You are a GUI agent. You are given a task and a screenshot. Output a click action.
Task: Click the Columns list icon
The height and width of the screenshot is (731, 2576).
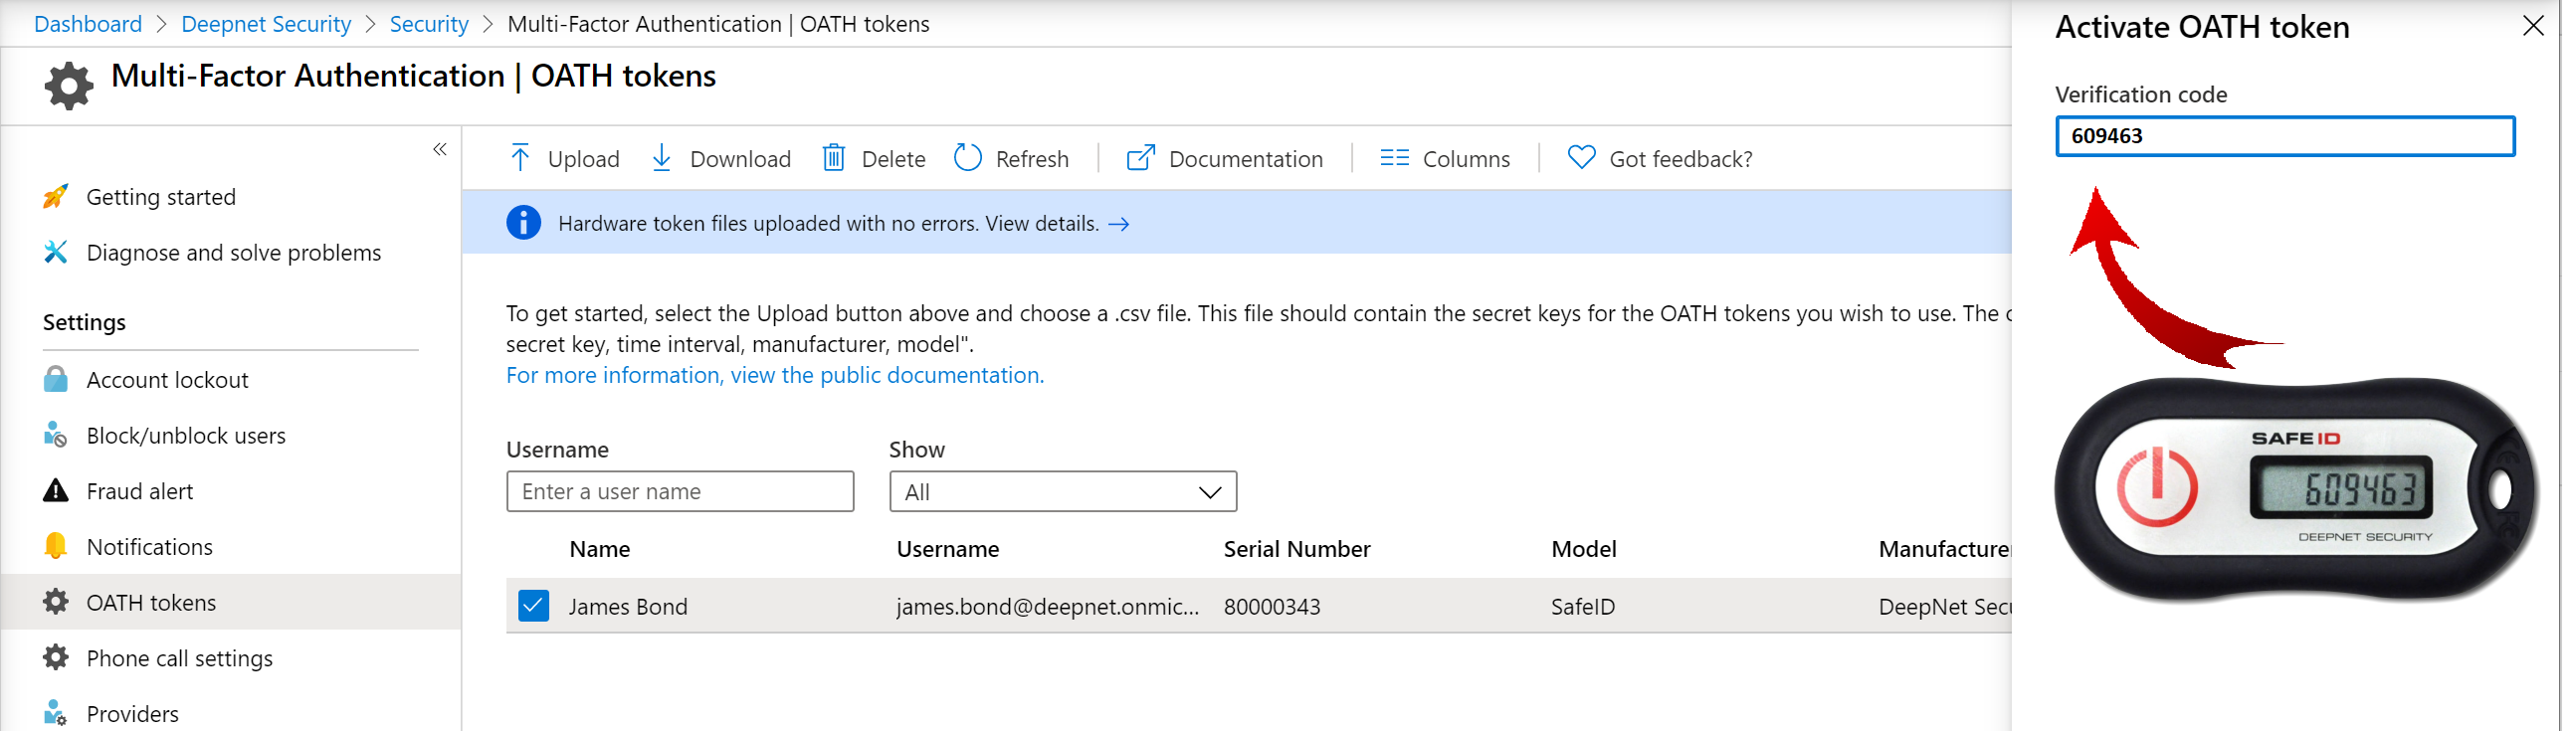click(x=1394, y=158)
